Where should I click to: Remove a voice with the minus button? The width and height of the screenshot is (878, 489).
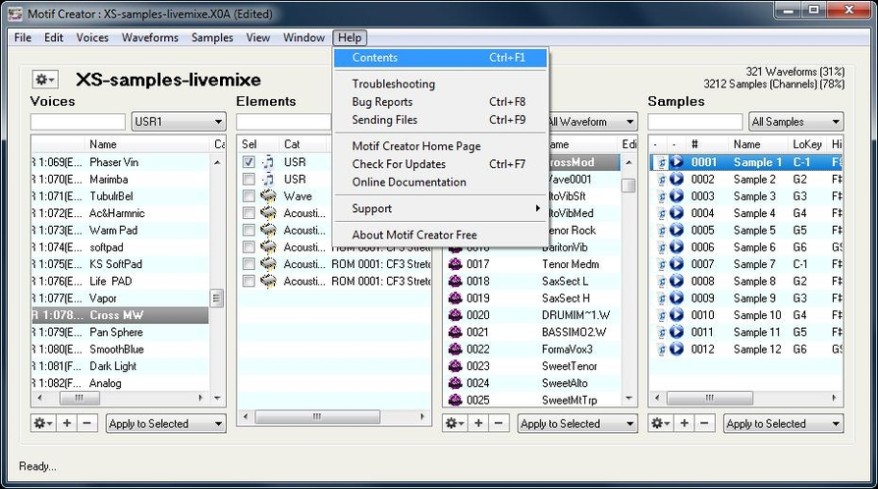[87, 423]
